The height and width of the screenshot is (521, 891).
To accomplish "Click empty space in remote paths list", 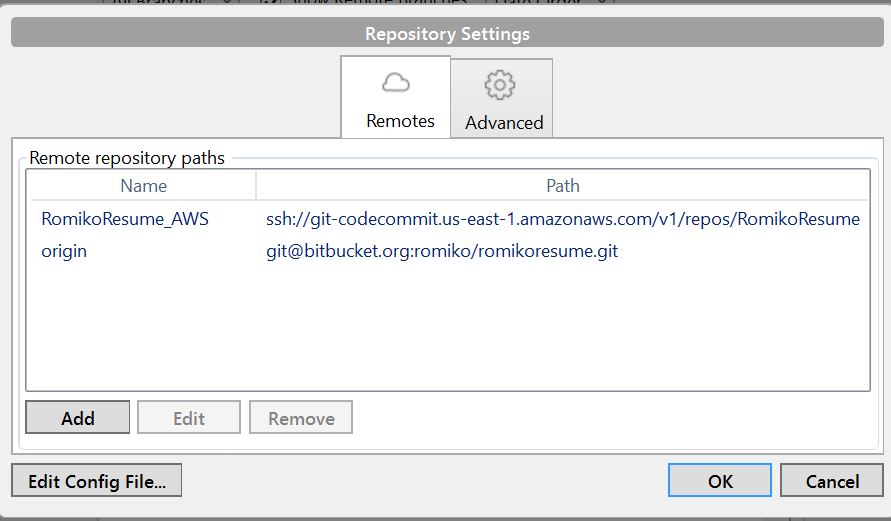I will [446, 330].
